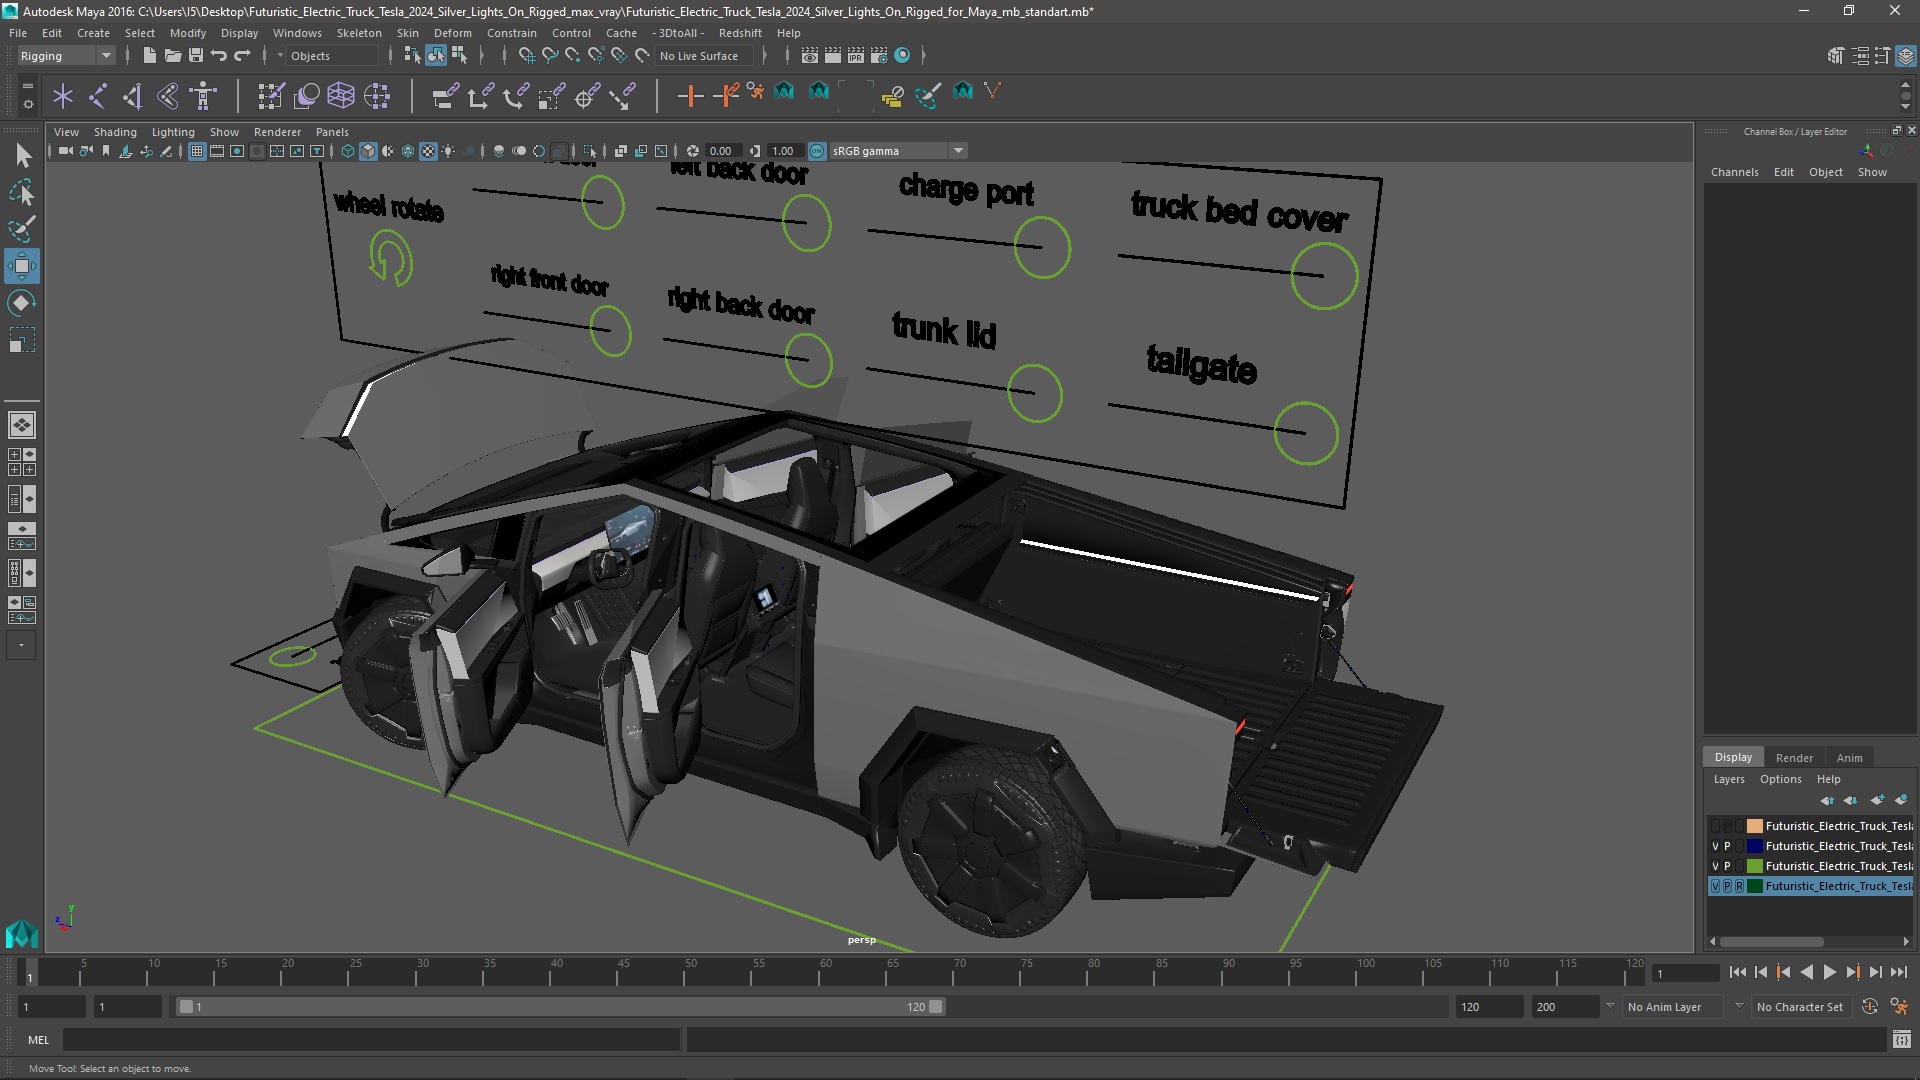This screenshot has width=1920, height=1080.
Task: Start an IPR render
Action: click(856, 56)
